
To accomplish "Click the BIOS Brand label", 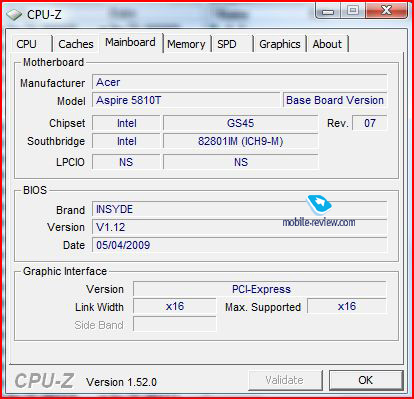I will pos(70,210).
